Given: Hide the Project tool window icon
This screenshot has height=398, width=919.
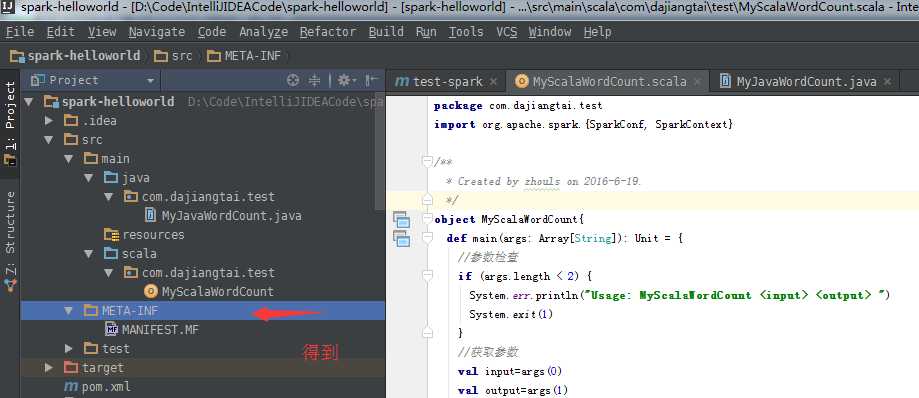Looking at the screenshot, I should (x=372, y=80).
